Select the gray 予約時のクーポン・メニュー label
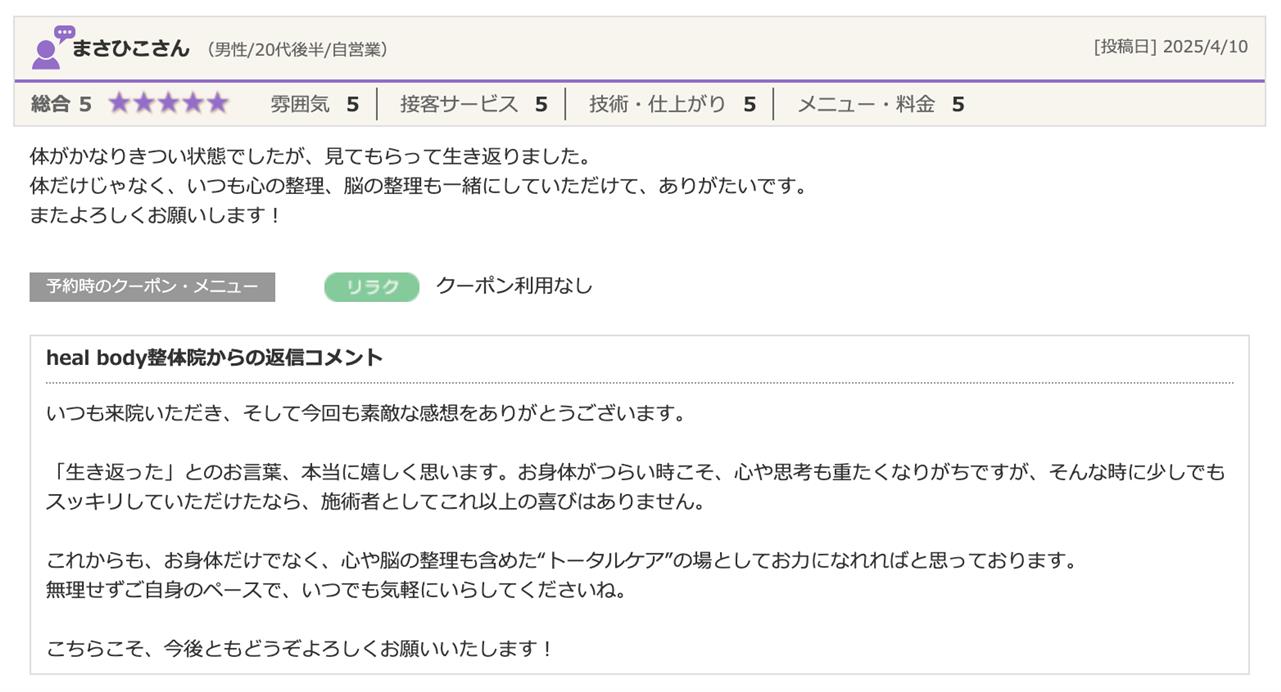The width and height of the screenshot is (1281, 692). pos(152,287)
